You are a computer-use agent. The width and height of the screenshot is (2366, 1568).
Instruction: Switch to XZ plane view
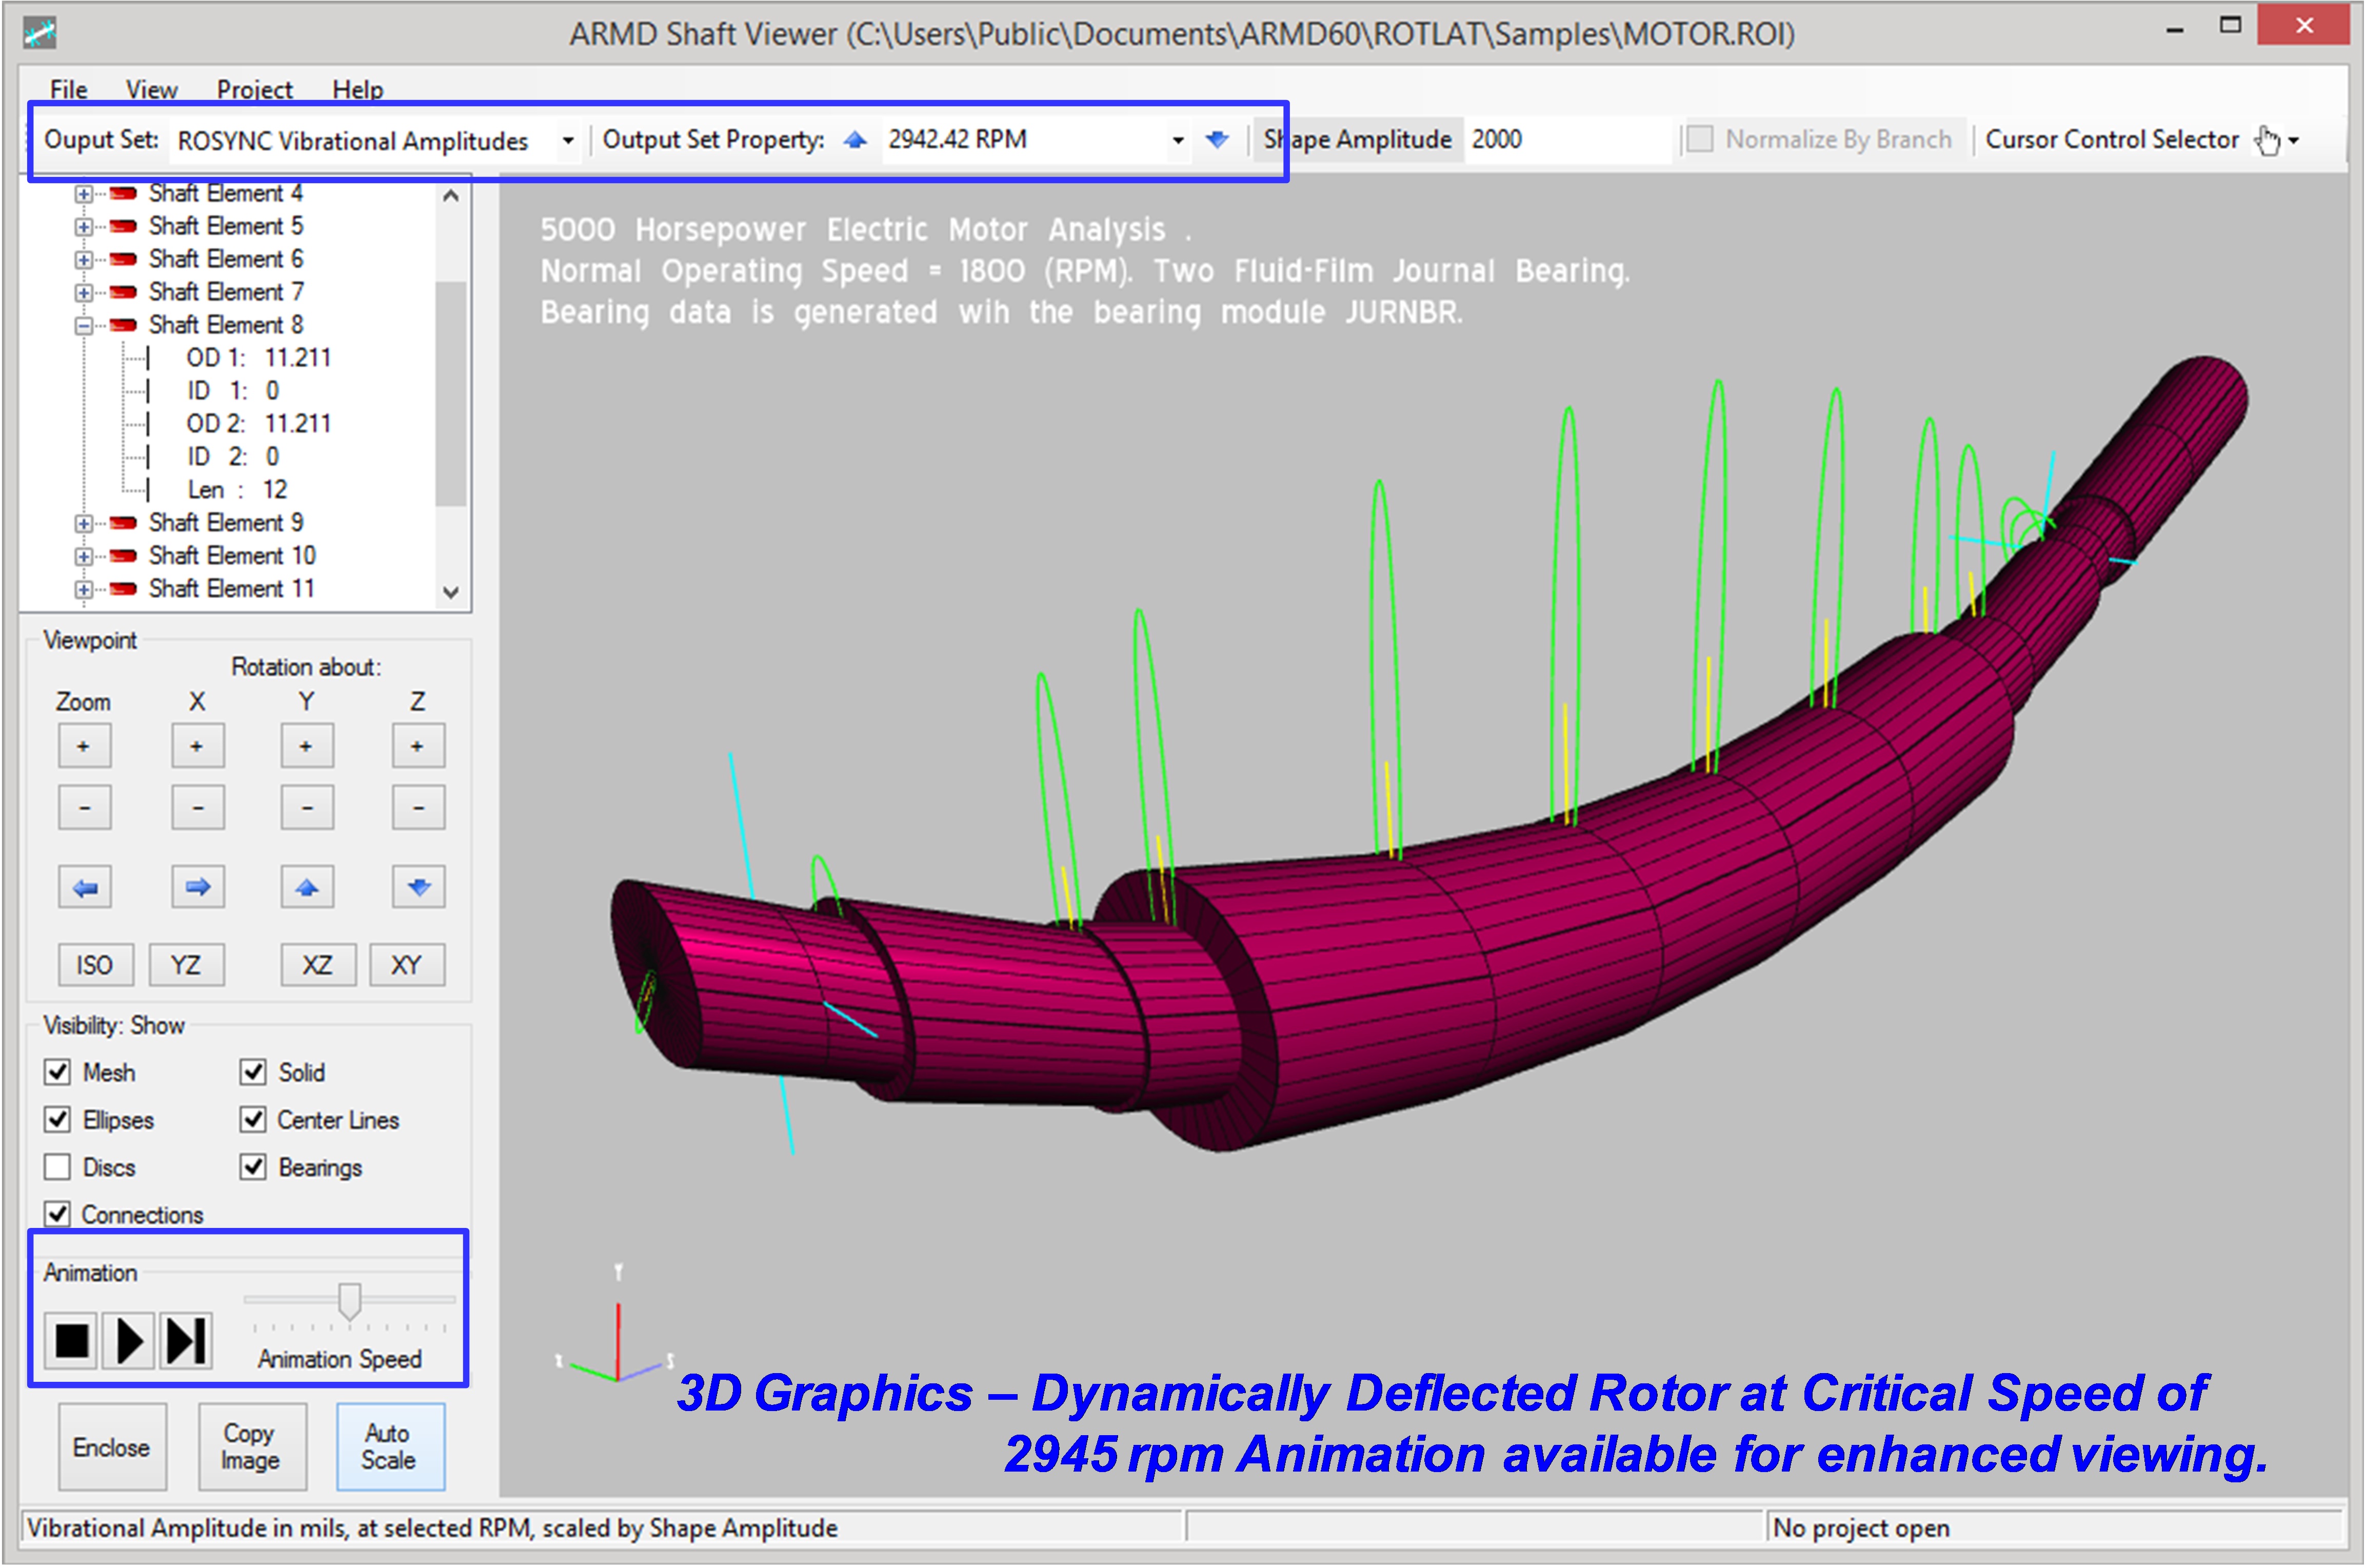click(x=317, y=965)
